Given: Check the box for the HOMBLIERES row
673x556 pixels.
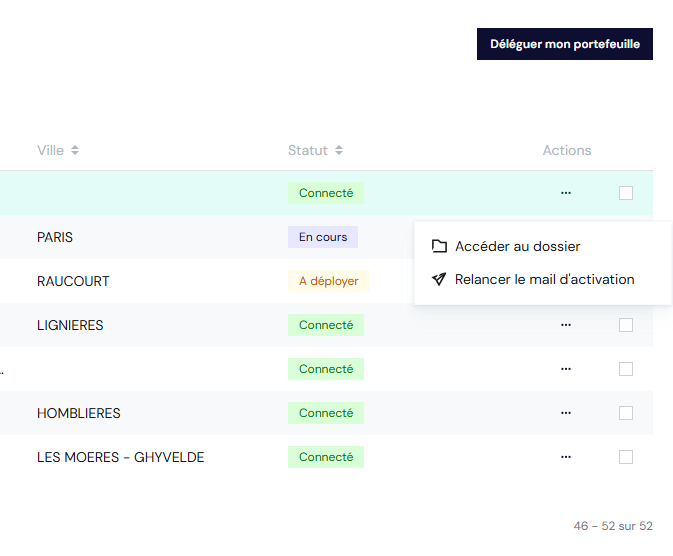Looking at the screenshot, I should [626, 413].
